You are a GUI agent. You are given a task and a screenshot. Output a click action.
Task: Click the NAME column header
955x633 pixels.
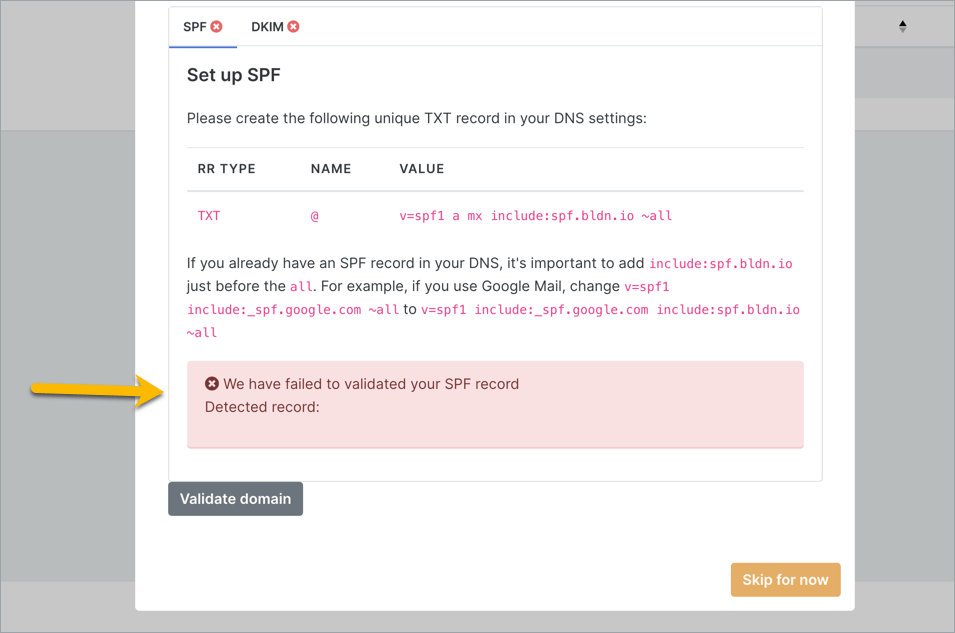(331, 169)
